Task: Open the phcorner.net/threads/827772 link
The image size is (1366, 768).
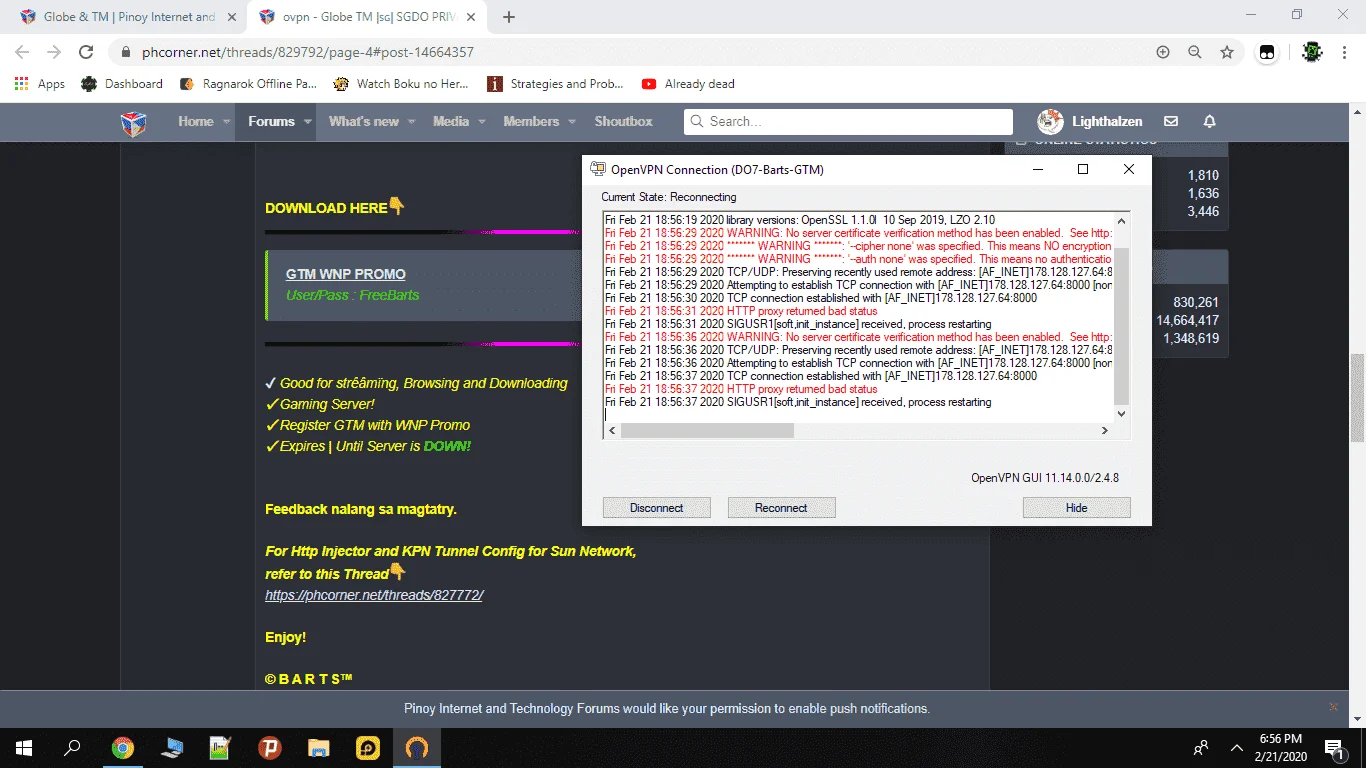Action: 374,595
